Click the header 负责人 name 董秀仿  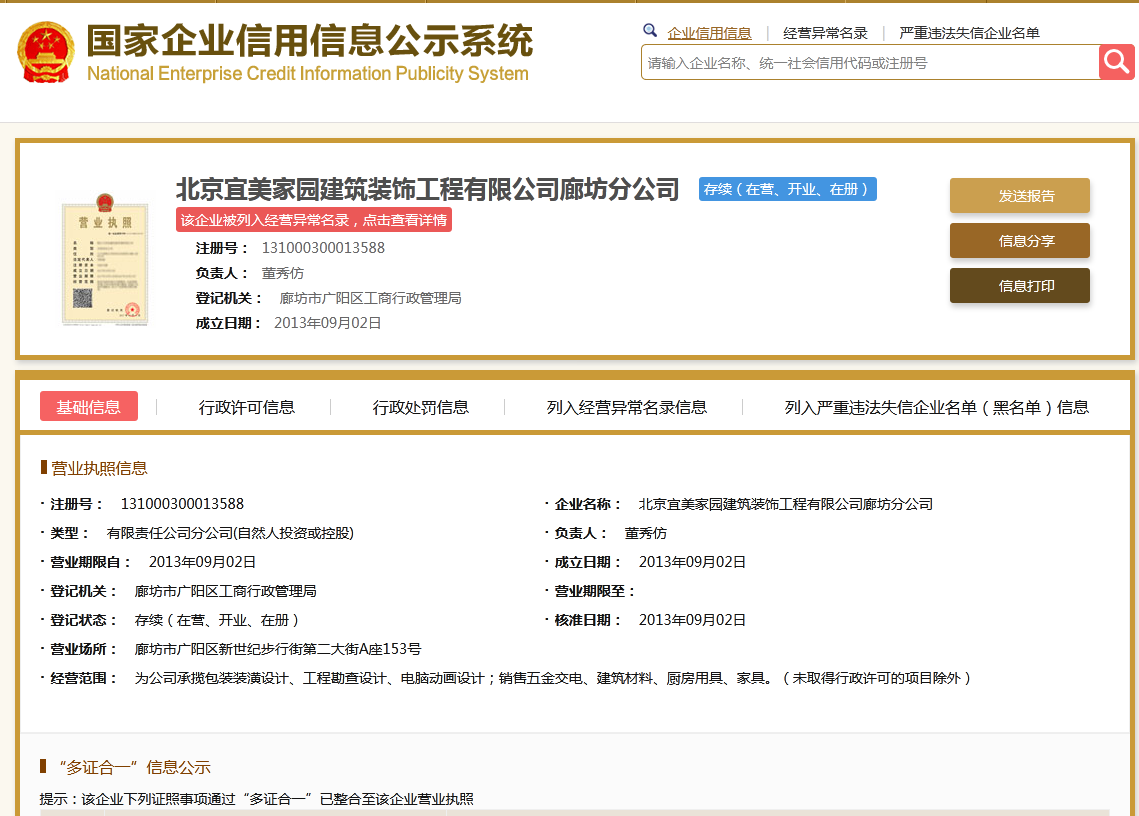tap(283, 273)
